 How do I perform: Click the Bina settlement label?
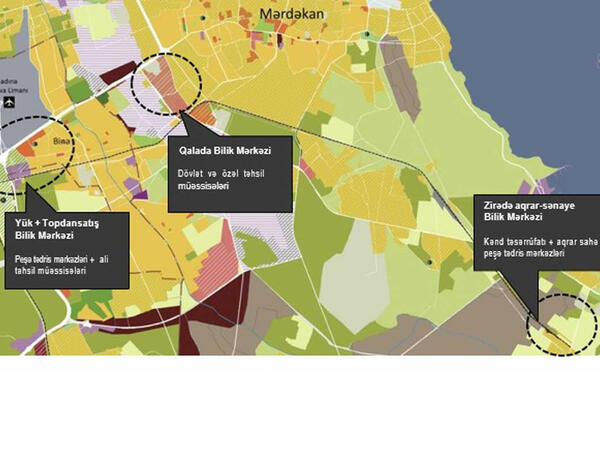[x=62, y=142]
